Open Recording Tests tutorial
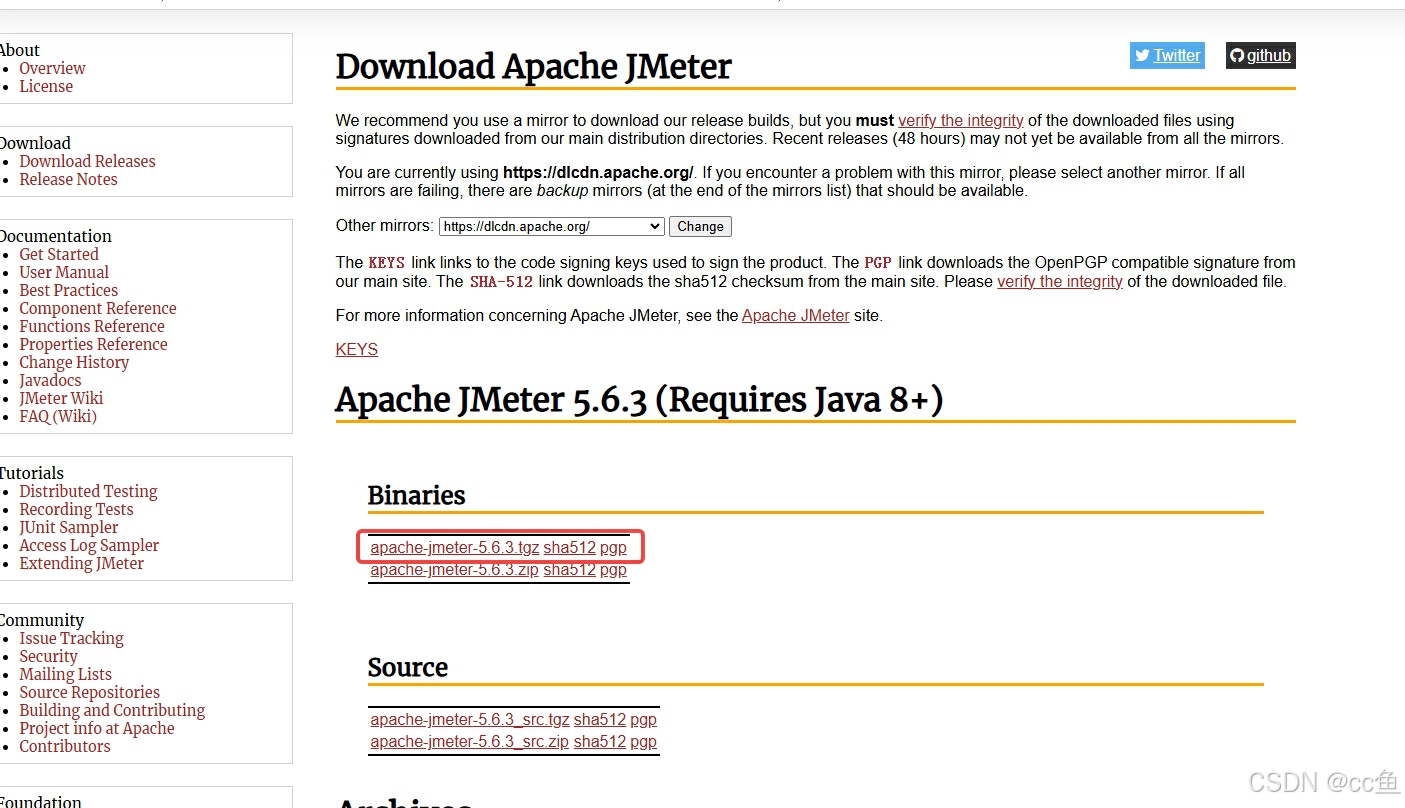The height and width of the screenshot is (808, 1405). (x=76, y=510)
